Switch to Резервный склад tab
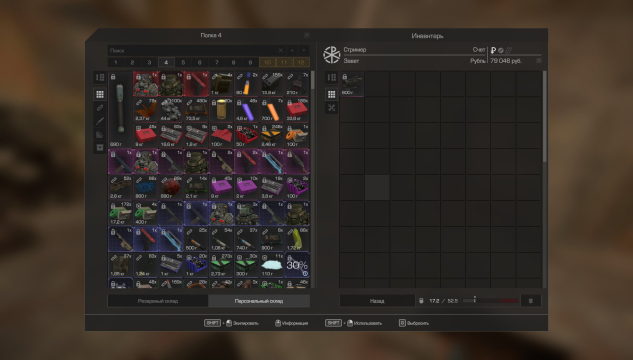Viewport: 633px width, 360px height. pos(158,301)
